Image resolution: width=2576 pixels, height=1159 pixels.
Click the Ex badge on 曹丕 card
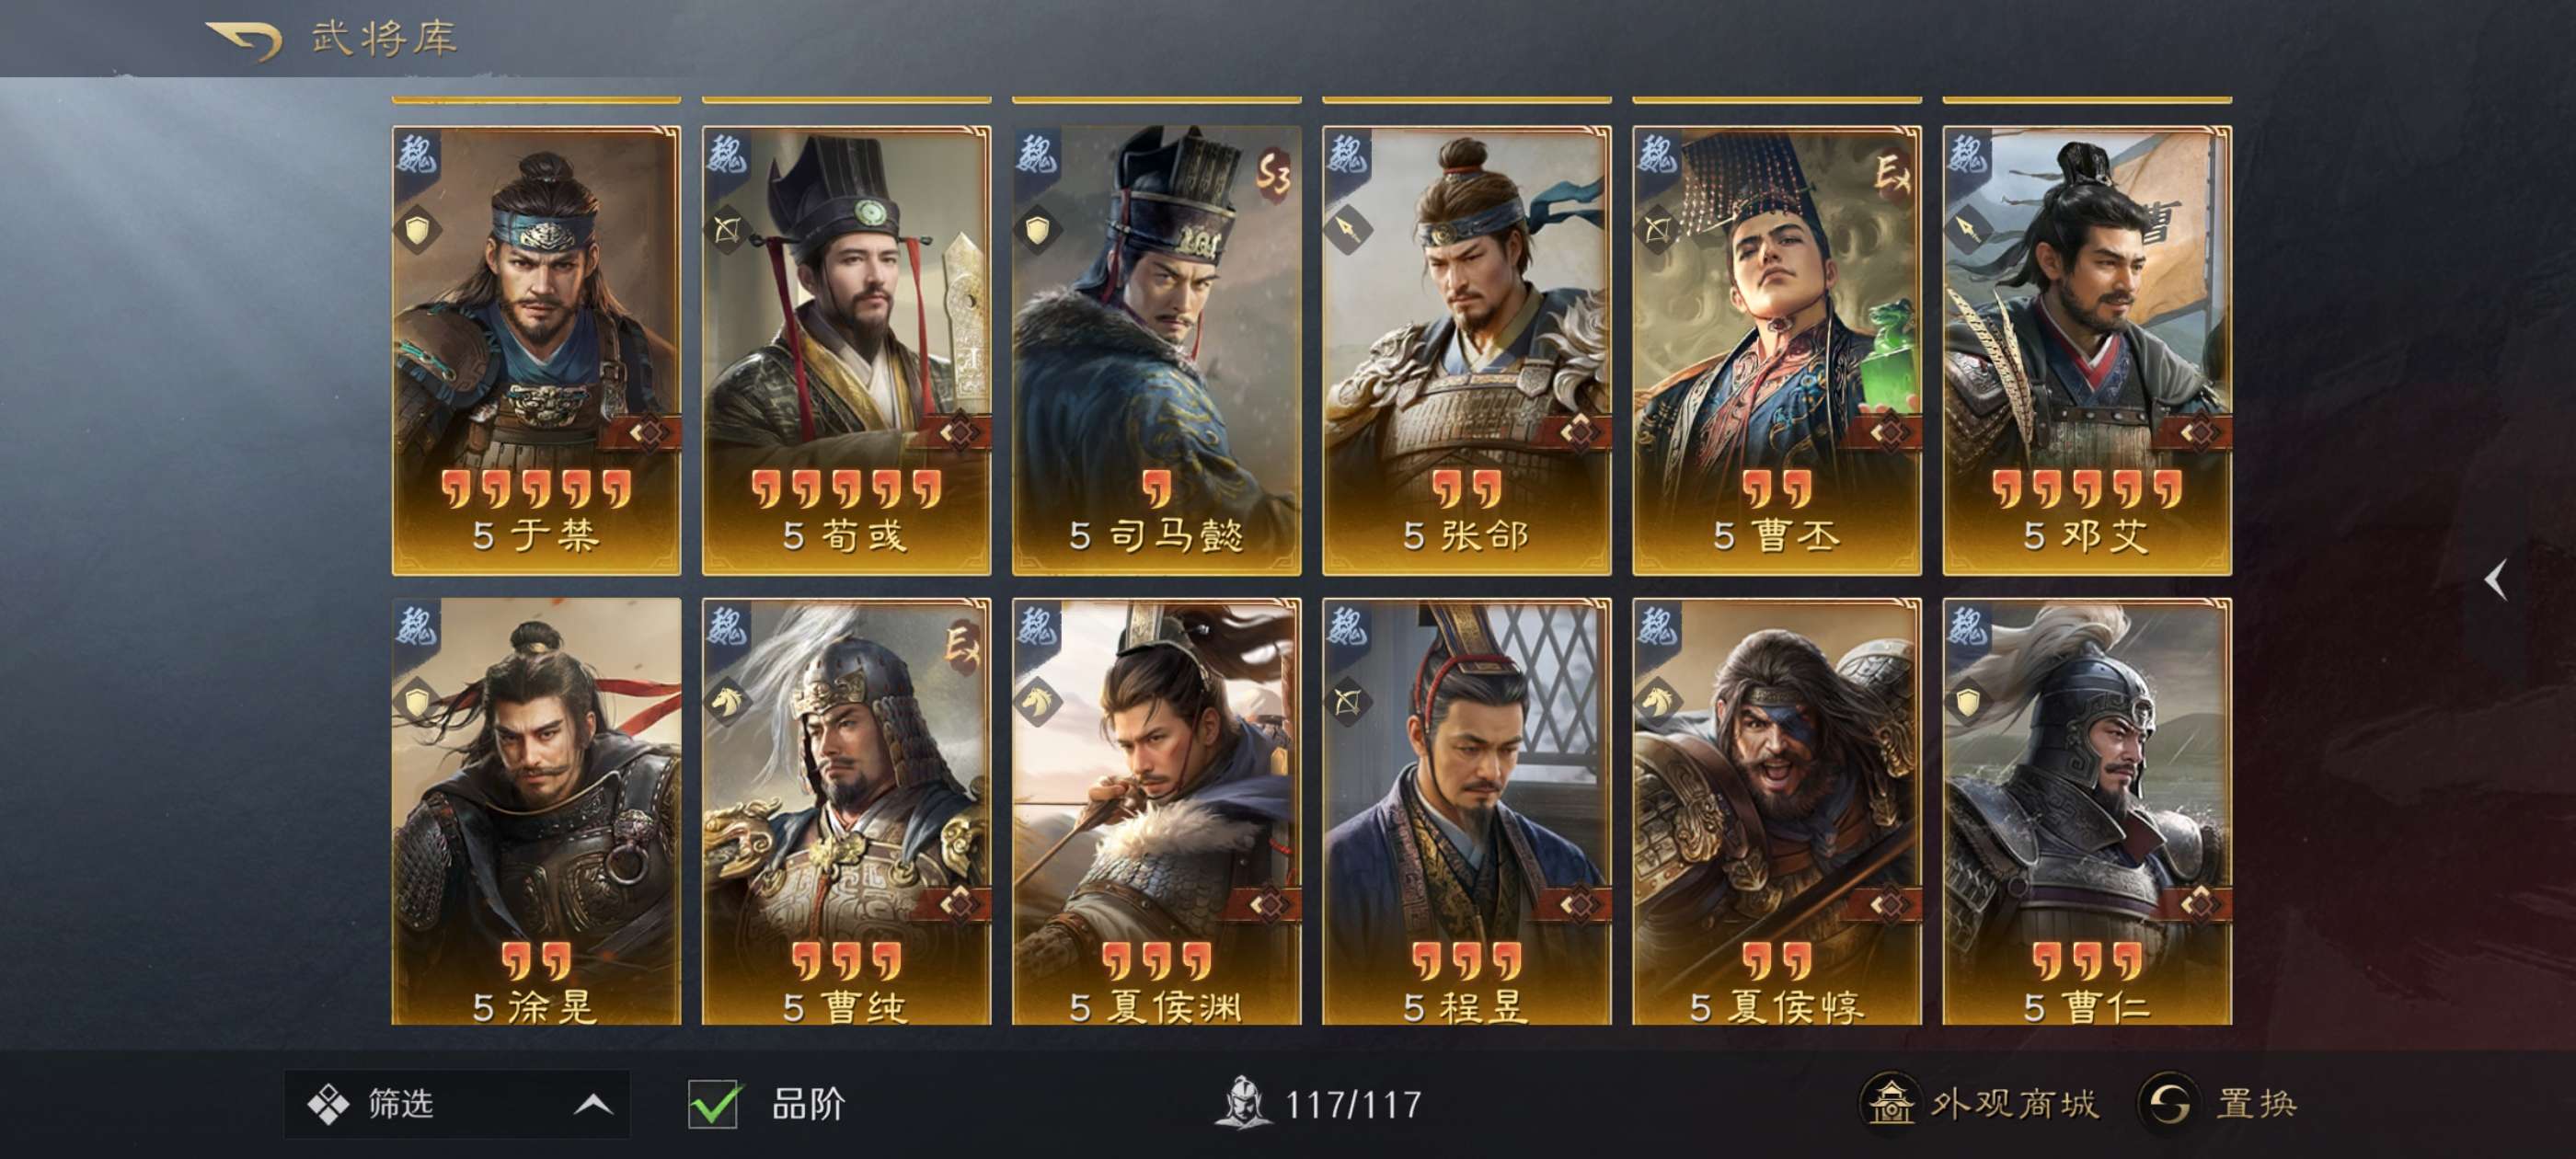(x=1892, y=174)
